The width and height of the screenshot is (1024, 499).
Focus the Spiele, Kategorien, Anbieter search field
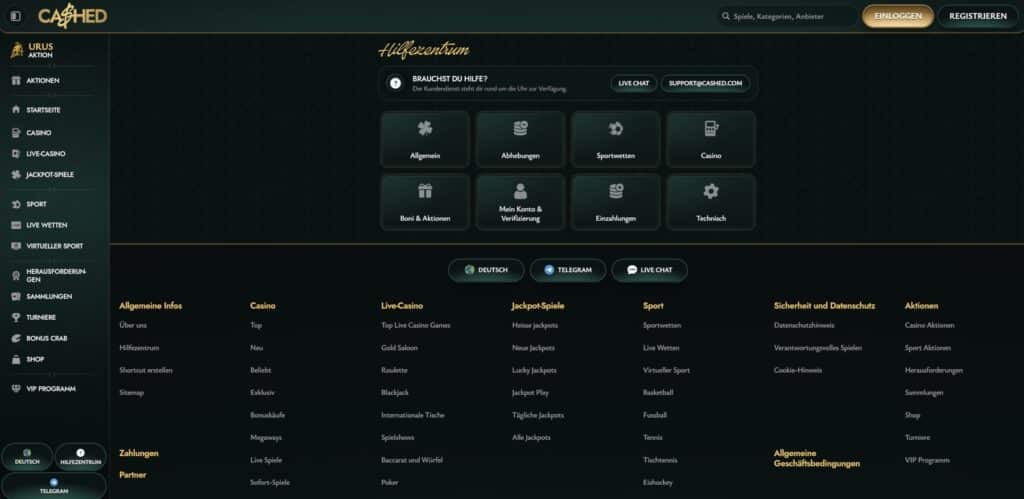coord(787,16)
